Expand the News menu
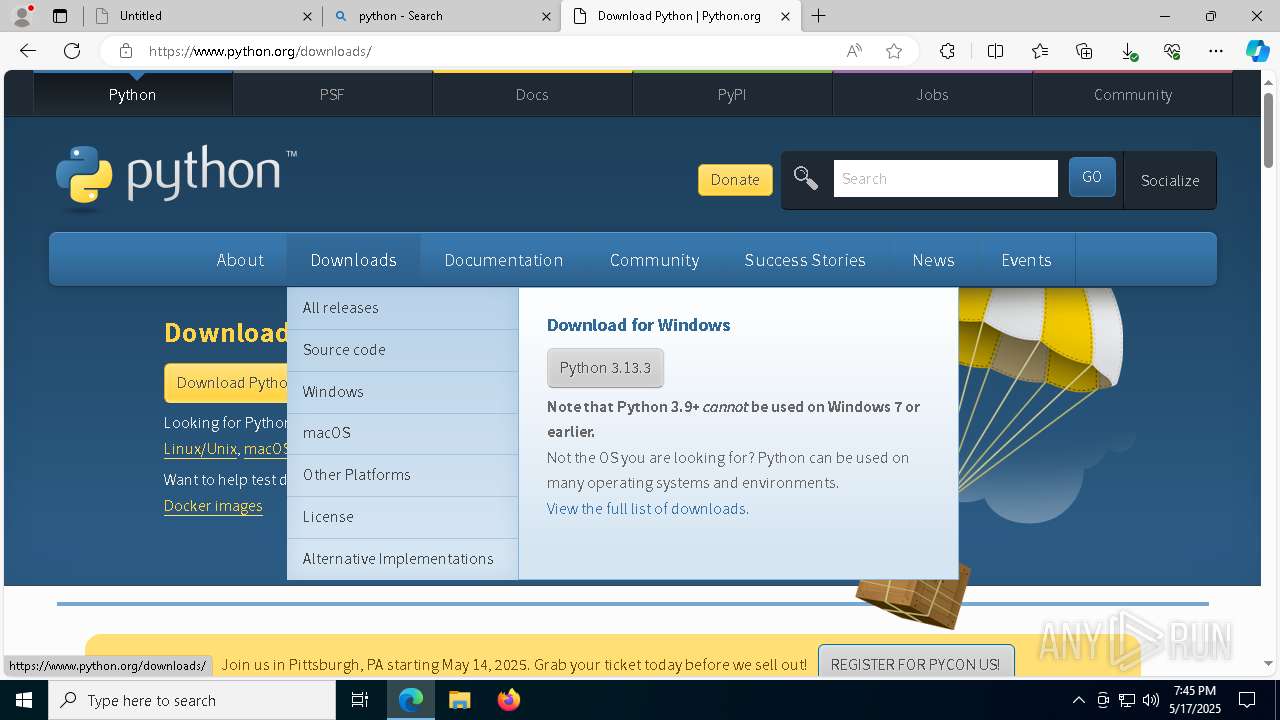Screen dimensions: 1280x720 tap(933, 260)
